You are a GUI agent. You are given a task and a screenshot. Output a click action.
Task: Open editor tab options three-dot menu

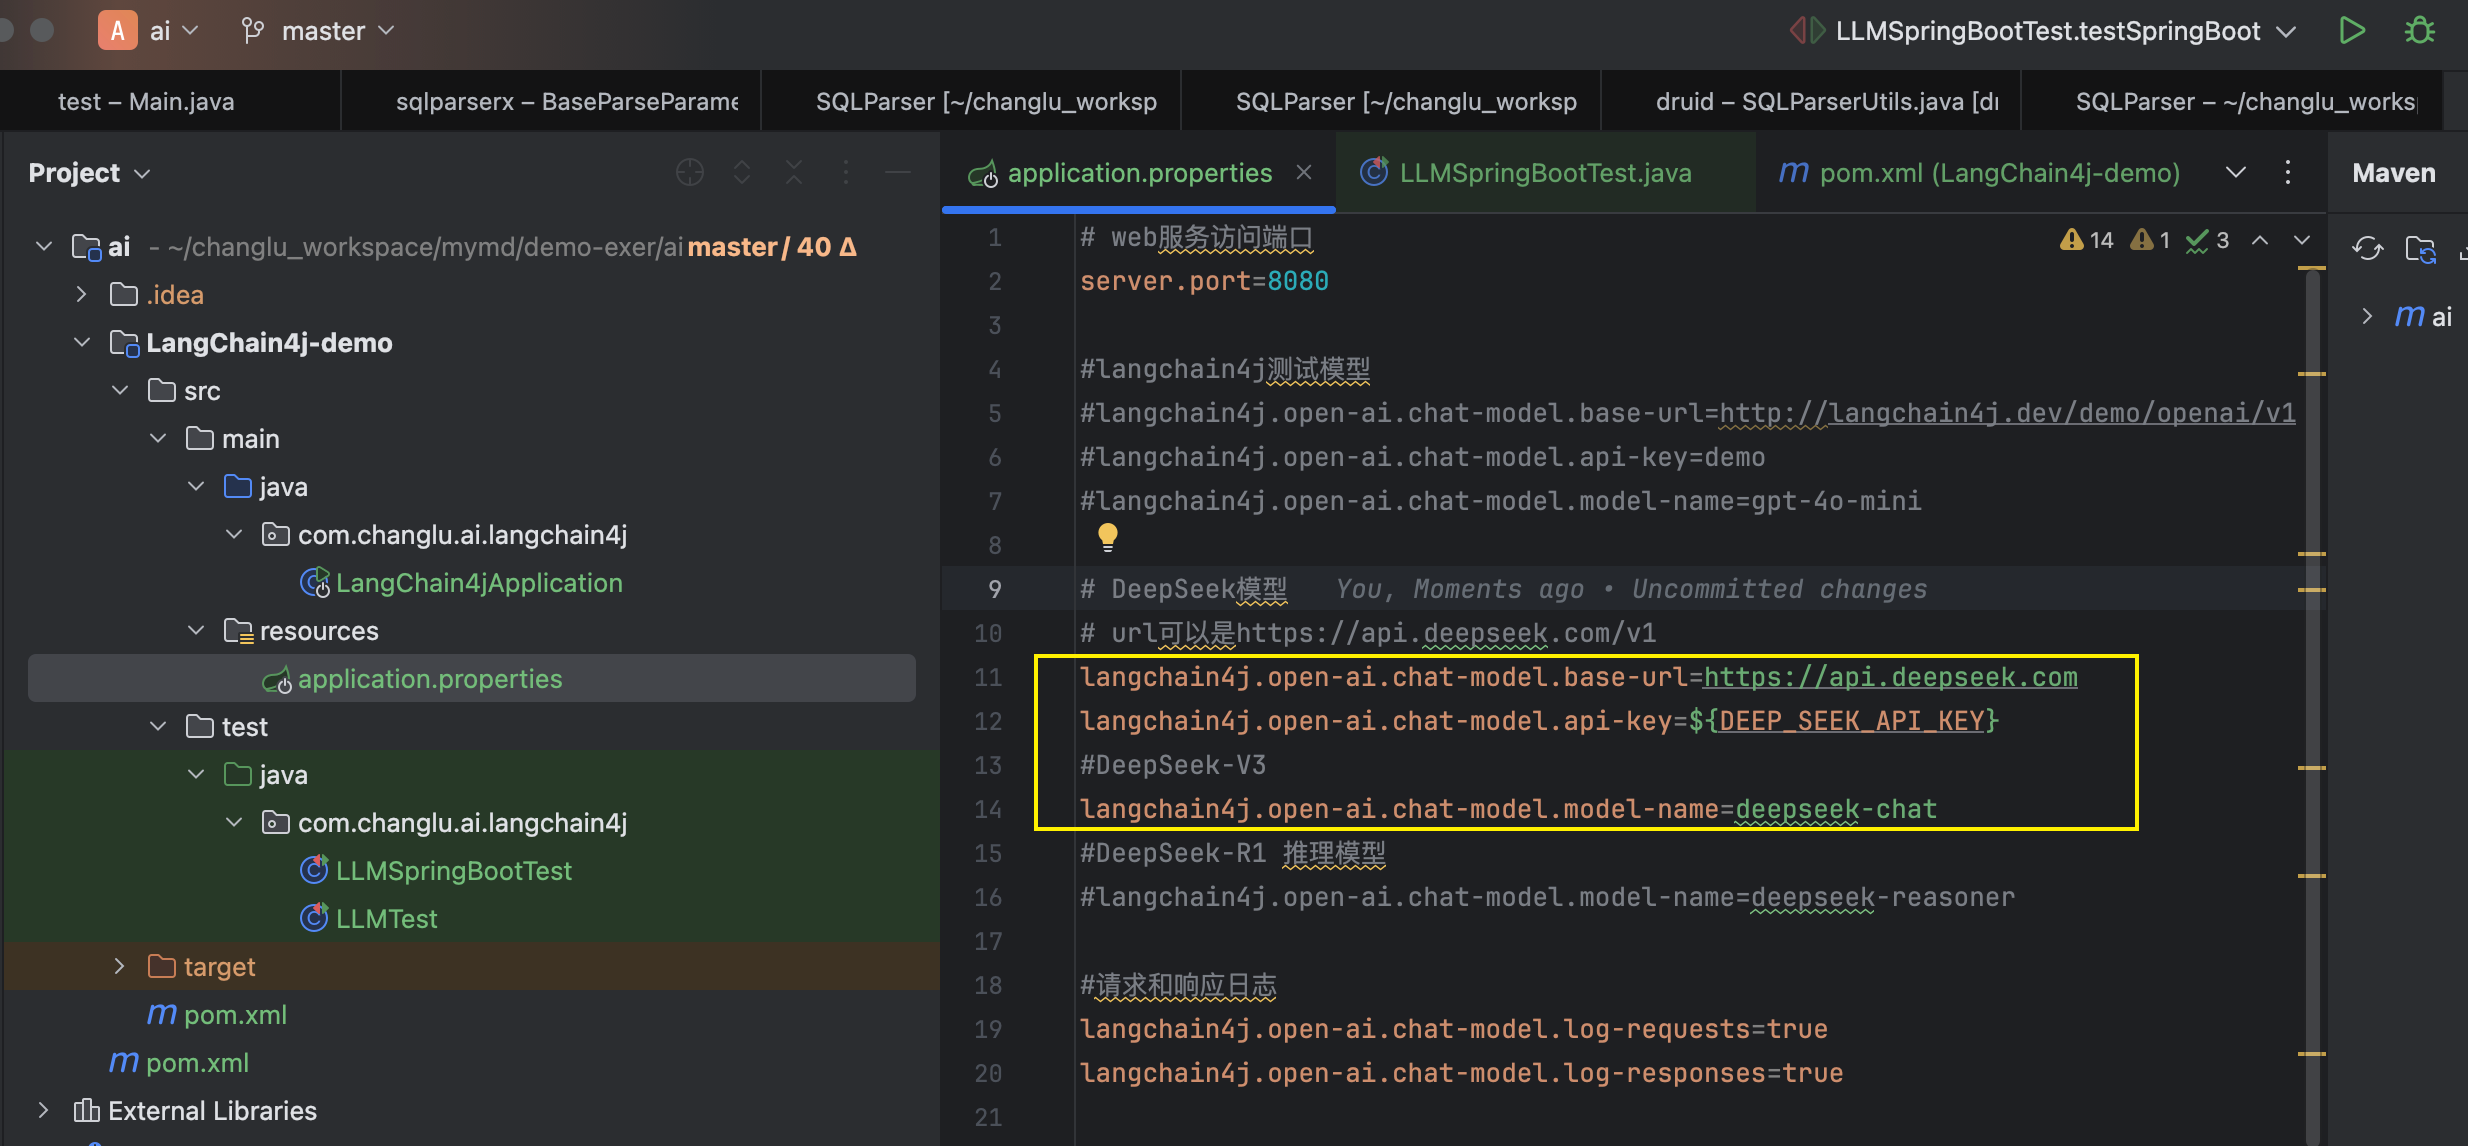coord(2288,173)
